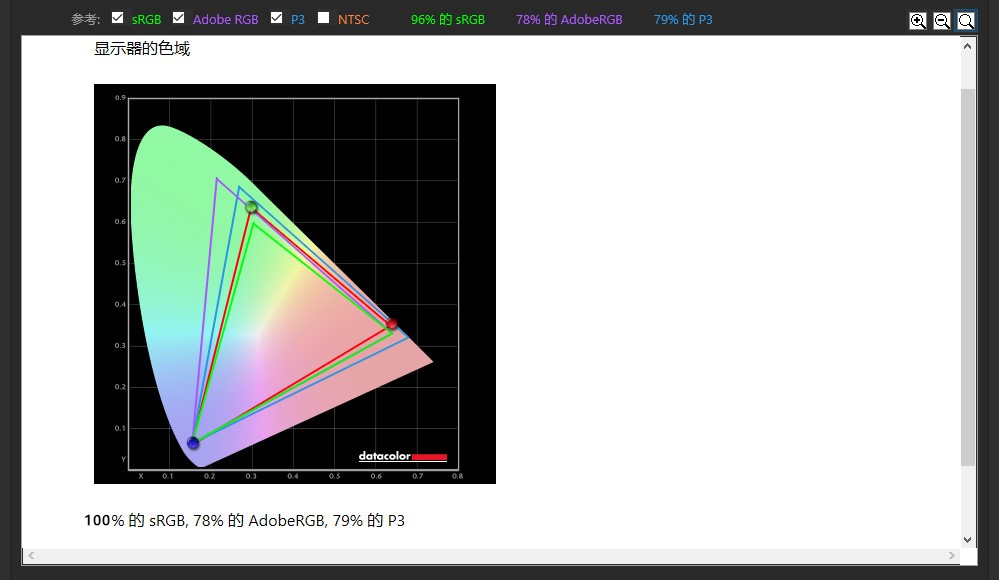999x580 pixels.
Task: Click the blue 79% 的 P3 result label
Action: click(x=683, y=20)
